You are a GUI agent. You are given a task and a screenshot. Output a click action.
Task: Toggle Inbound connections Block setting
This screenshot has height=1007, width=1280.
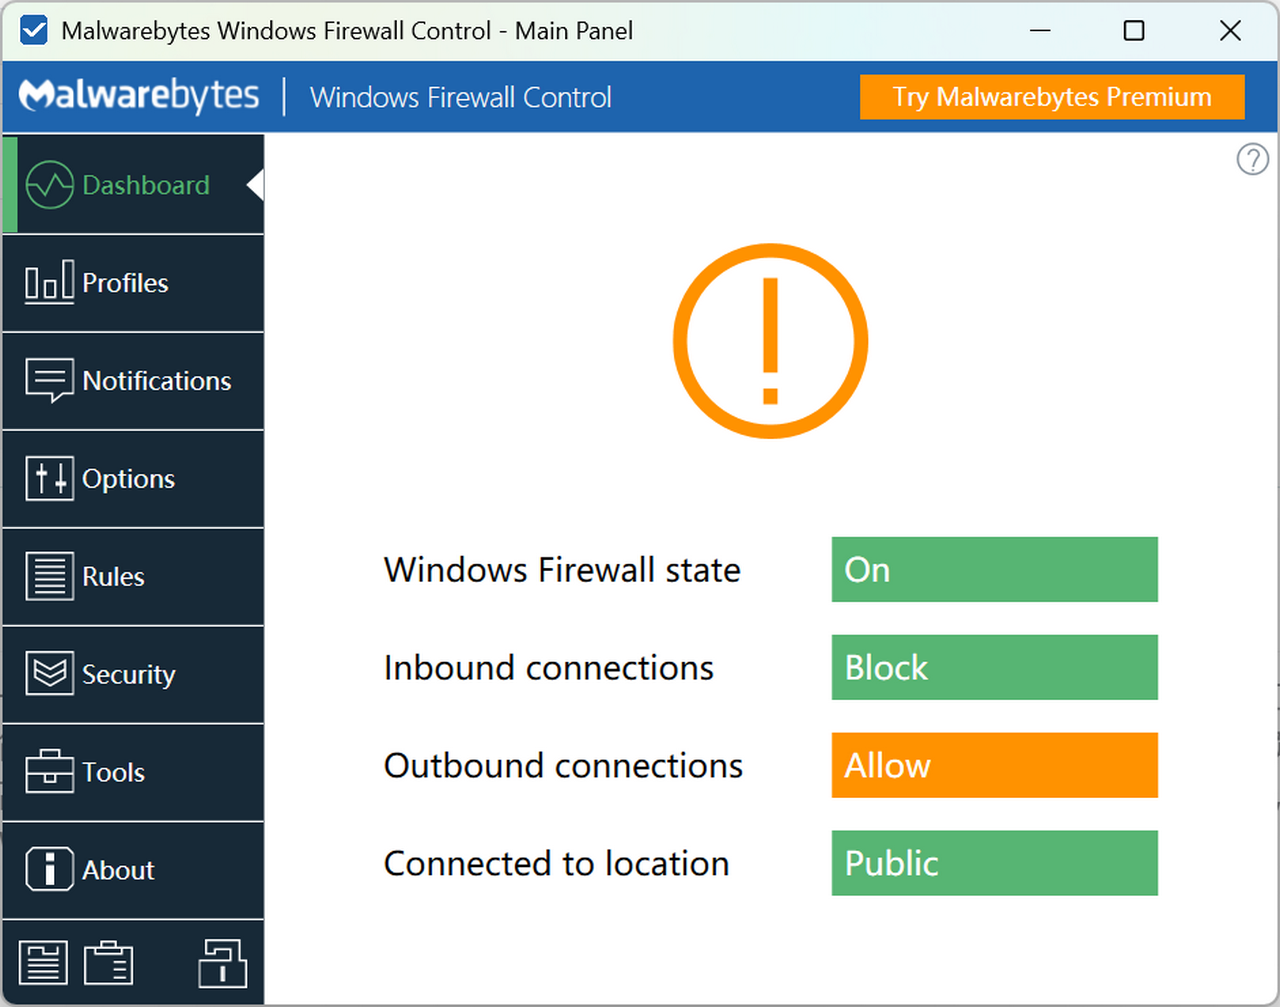994,667
